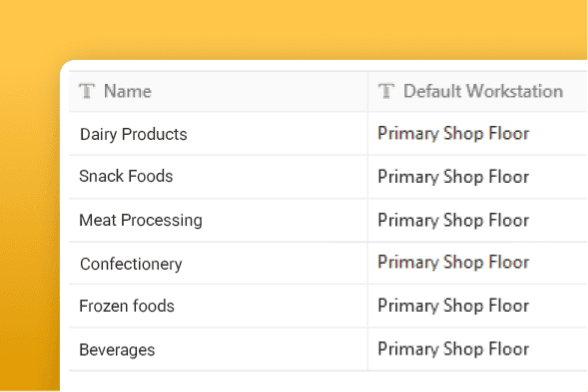The width and height of the screenshot is (588, 392).
Task: Click the blank area under the Default Workstation column
Action: pyautogui.click(x=477, y=381)
